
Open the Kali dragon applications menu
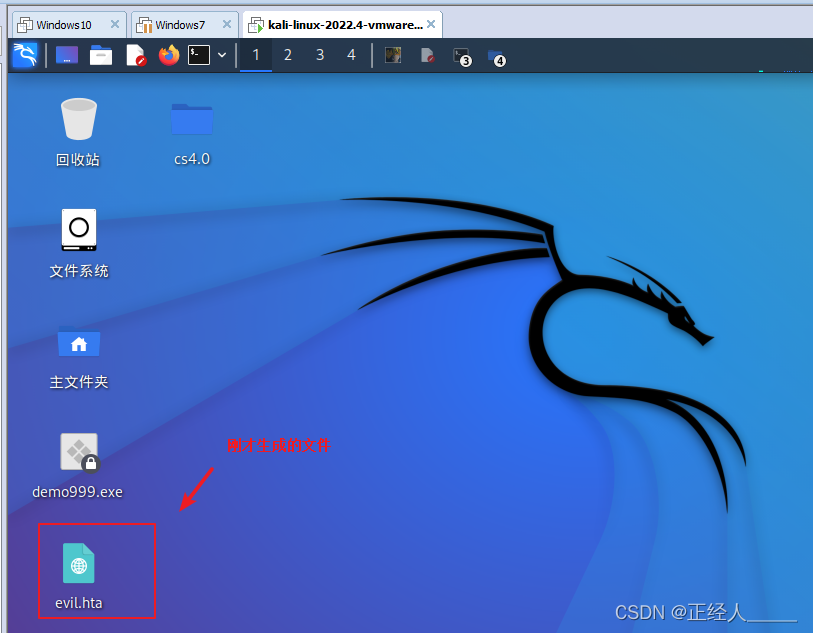point(25,55)
